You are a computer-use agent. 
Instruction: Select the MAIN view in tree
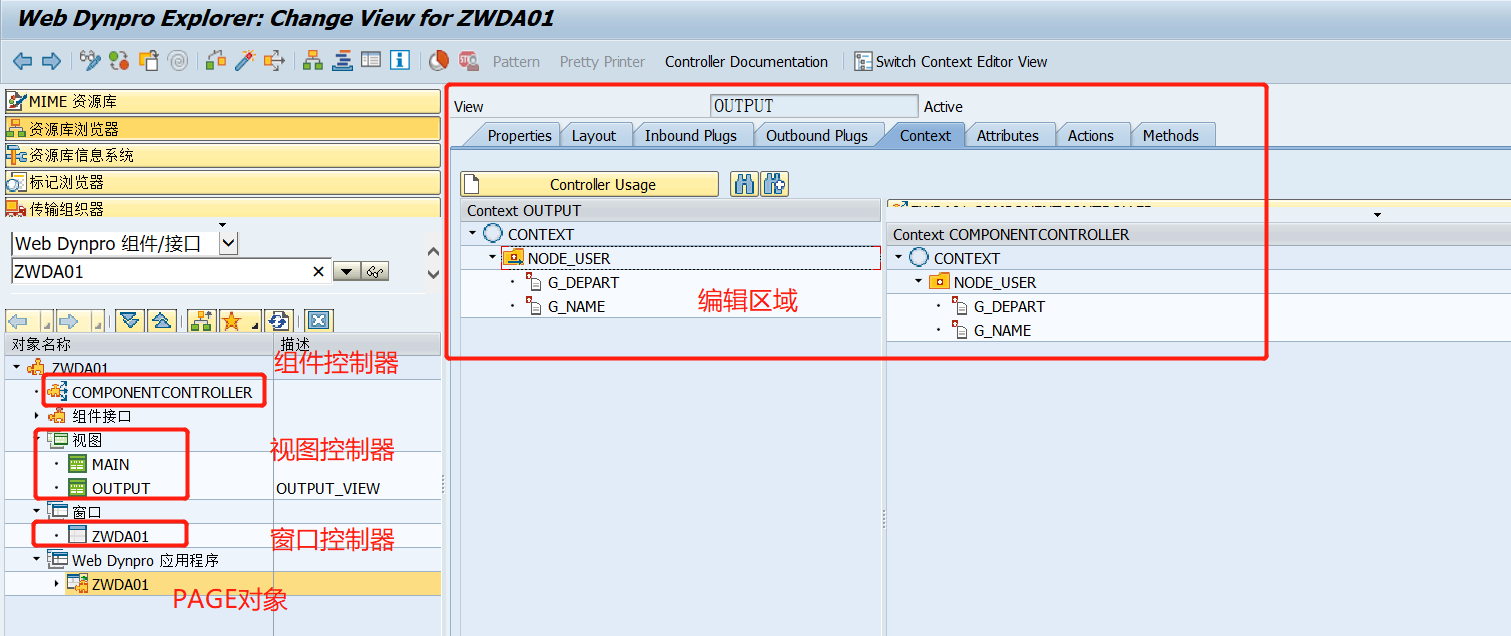(110, 464)
